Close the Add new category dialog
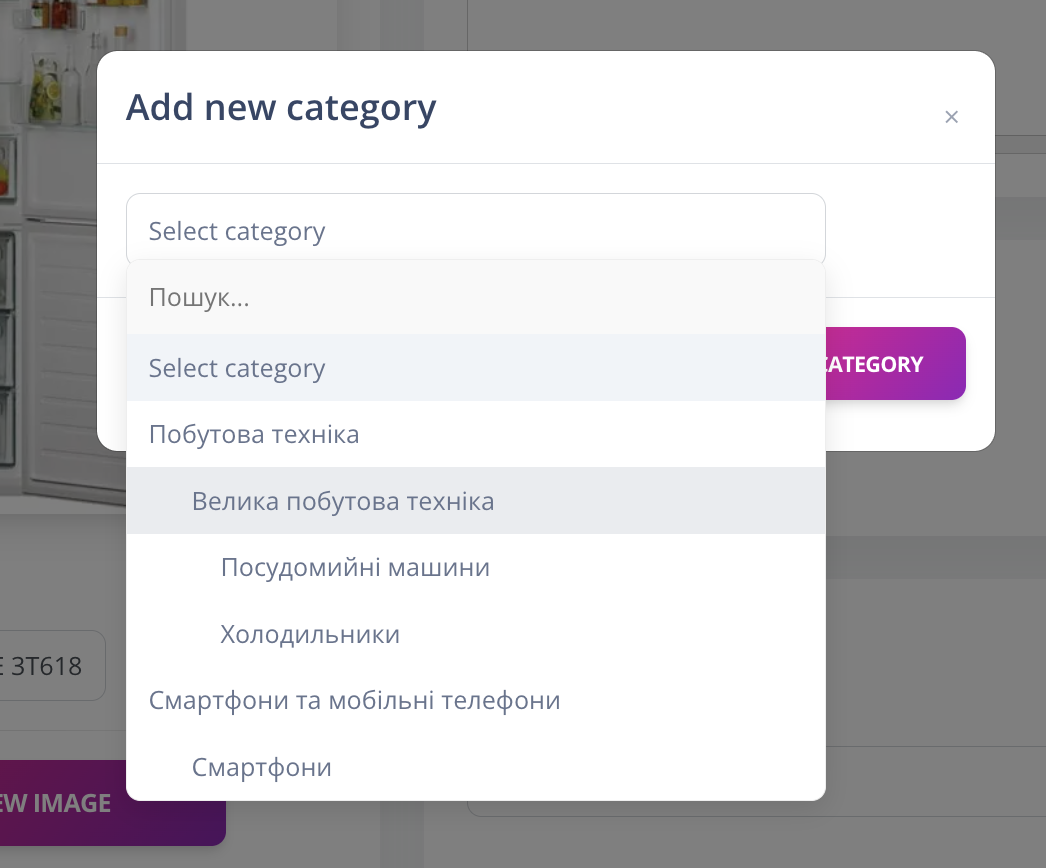The height and width of the screenshot is (868, 1046). pos(951,116)
